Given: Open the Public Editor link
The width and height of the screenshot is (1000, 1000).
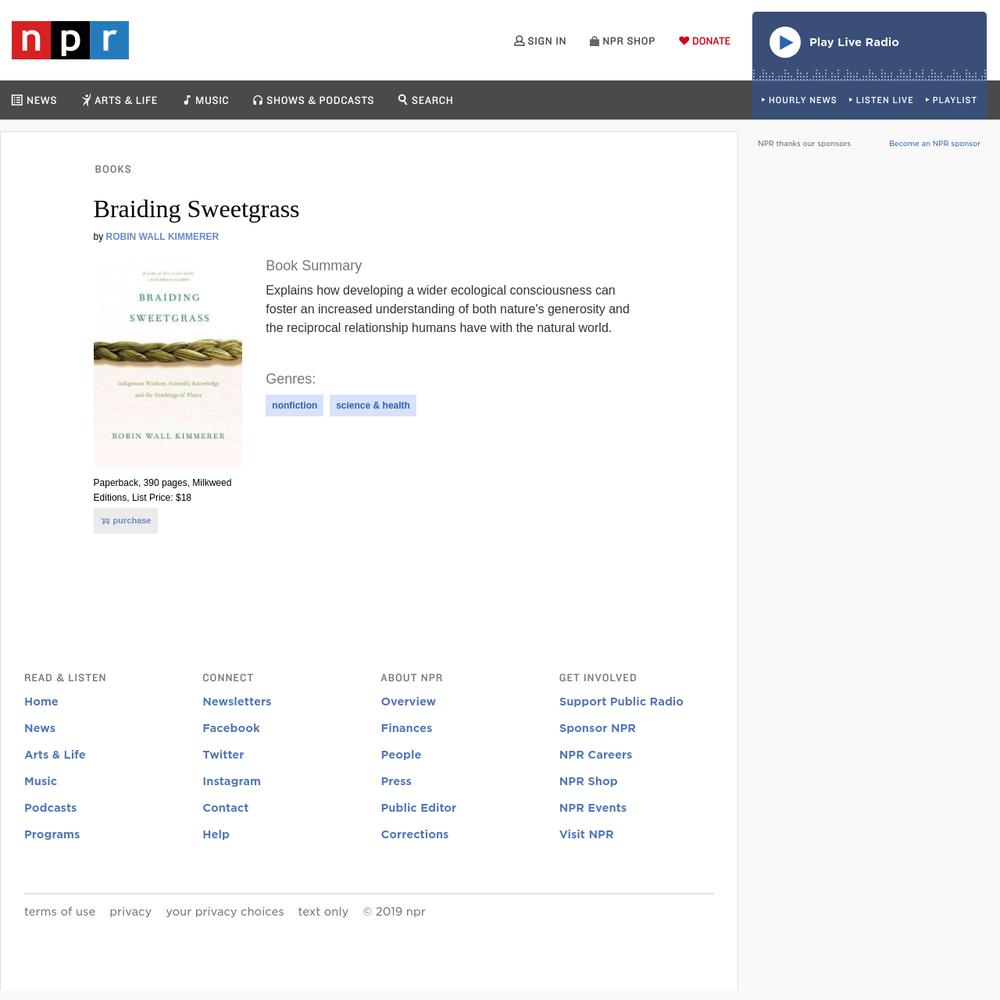Looking at the screenshot, I should (x=418, y=808).
